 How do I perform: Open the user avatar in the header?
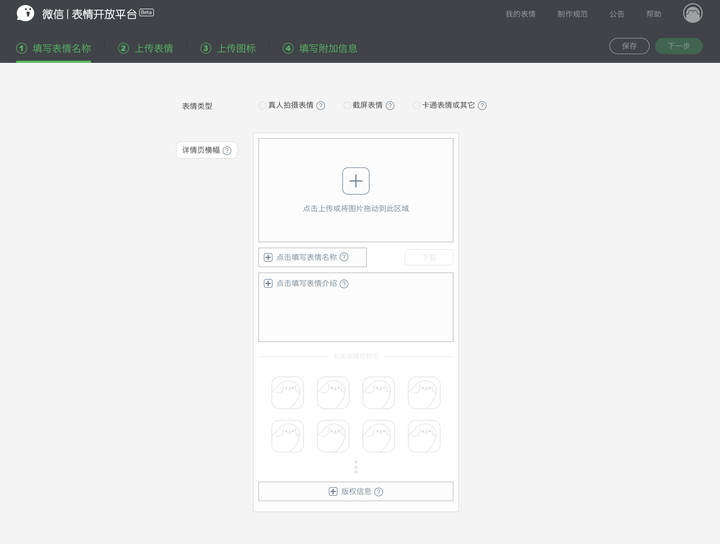[692, 13]
